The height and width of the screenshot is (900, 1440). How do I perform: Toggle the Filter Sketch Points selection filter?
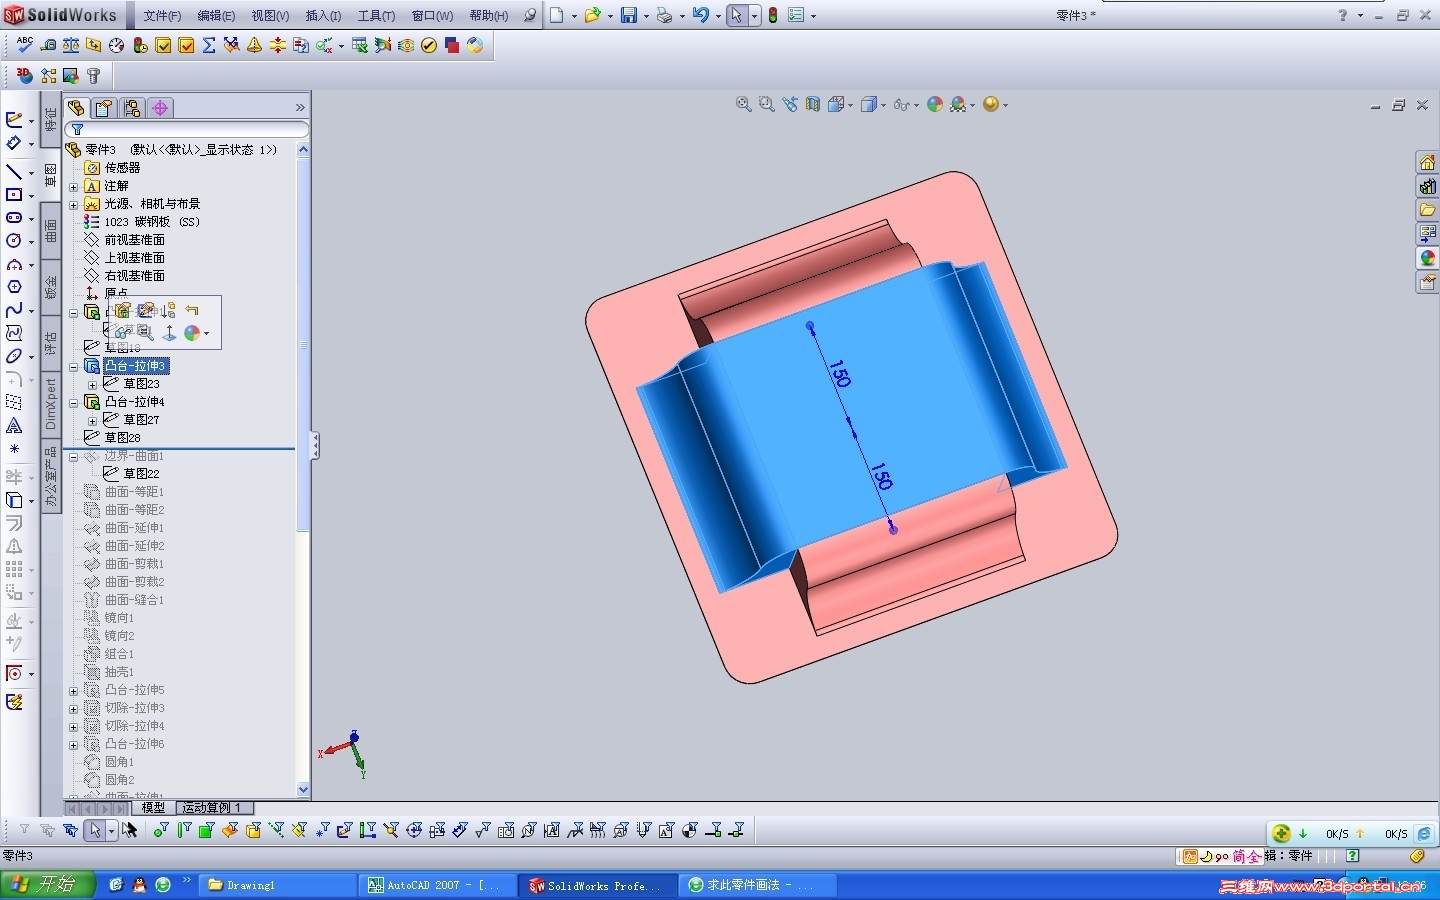point(322,830)
